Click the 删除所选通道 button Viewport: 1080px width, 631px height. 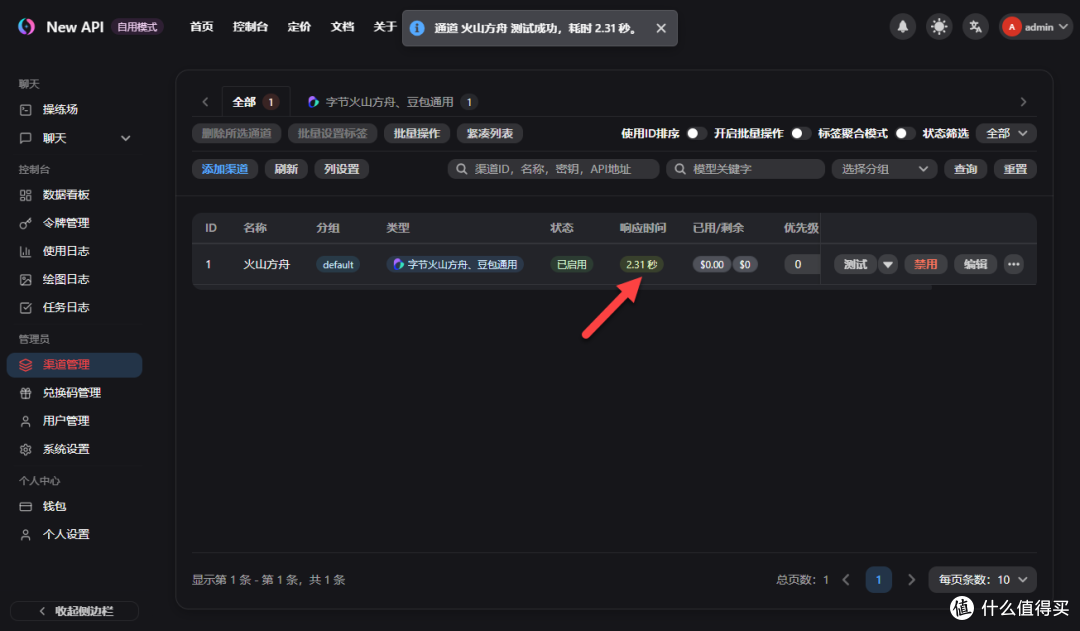[236, 134]
